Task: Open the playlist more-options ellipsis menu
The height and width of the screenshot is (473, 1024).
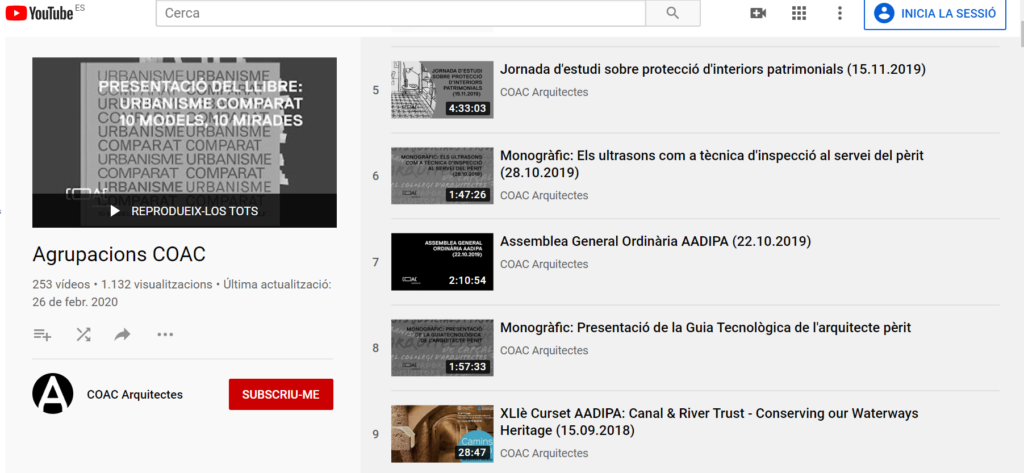Action: point(165,334)
